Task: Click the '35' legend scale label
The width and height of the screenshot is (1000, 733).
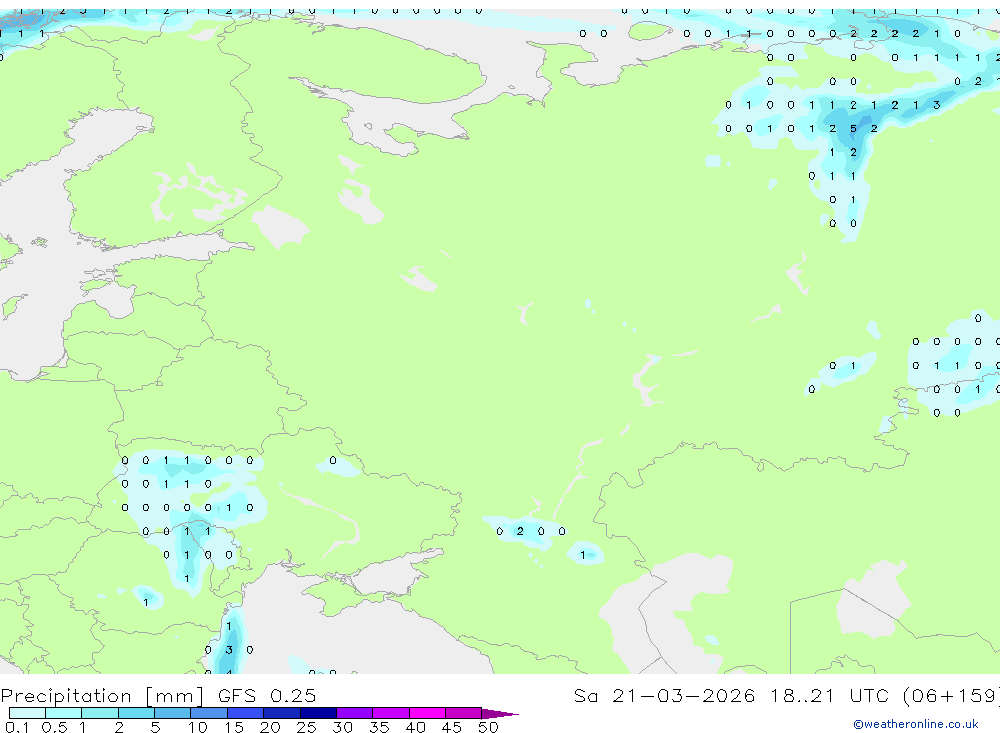Action: [x=379, y=727]
